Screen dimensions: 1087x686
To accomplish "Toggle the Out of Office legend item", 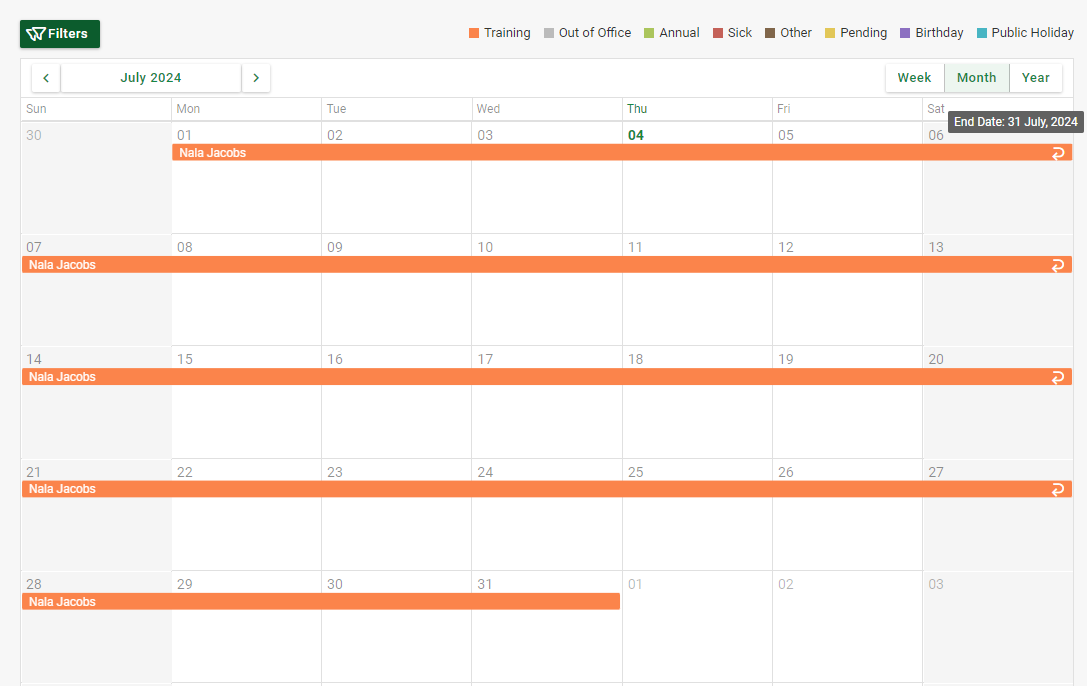I will (587, 33).
